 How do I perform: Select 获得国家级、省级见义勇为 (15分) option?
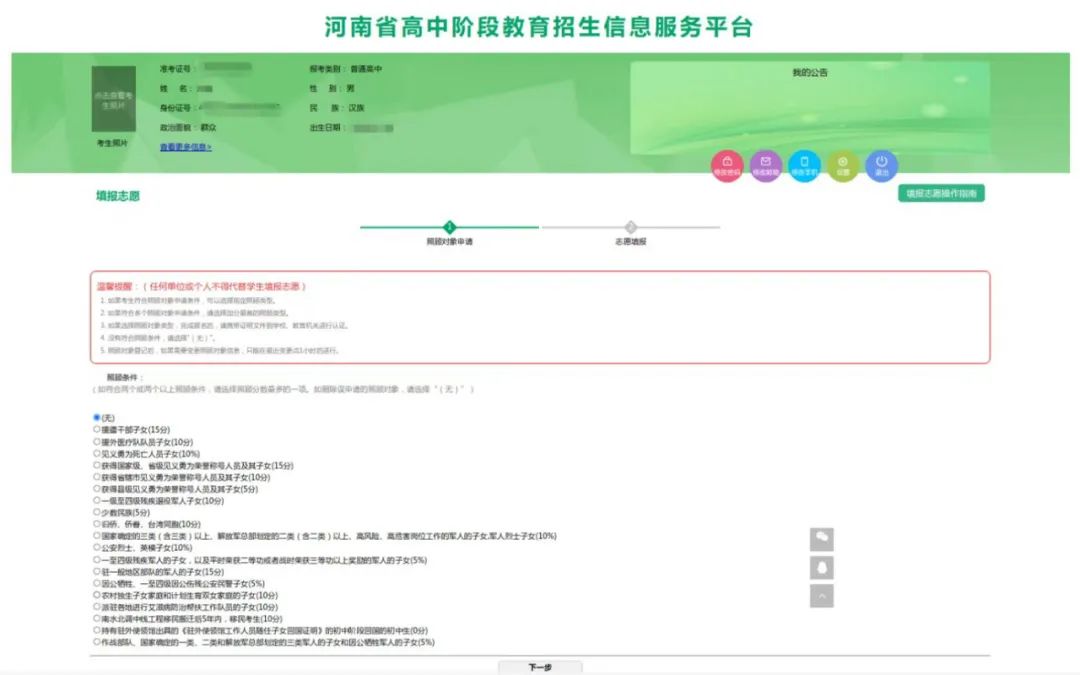97,465
